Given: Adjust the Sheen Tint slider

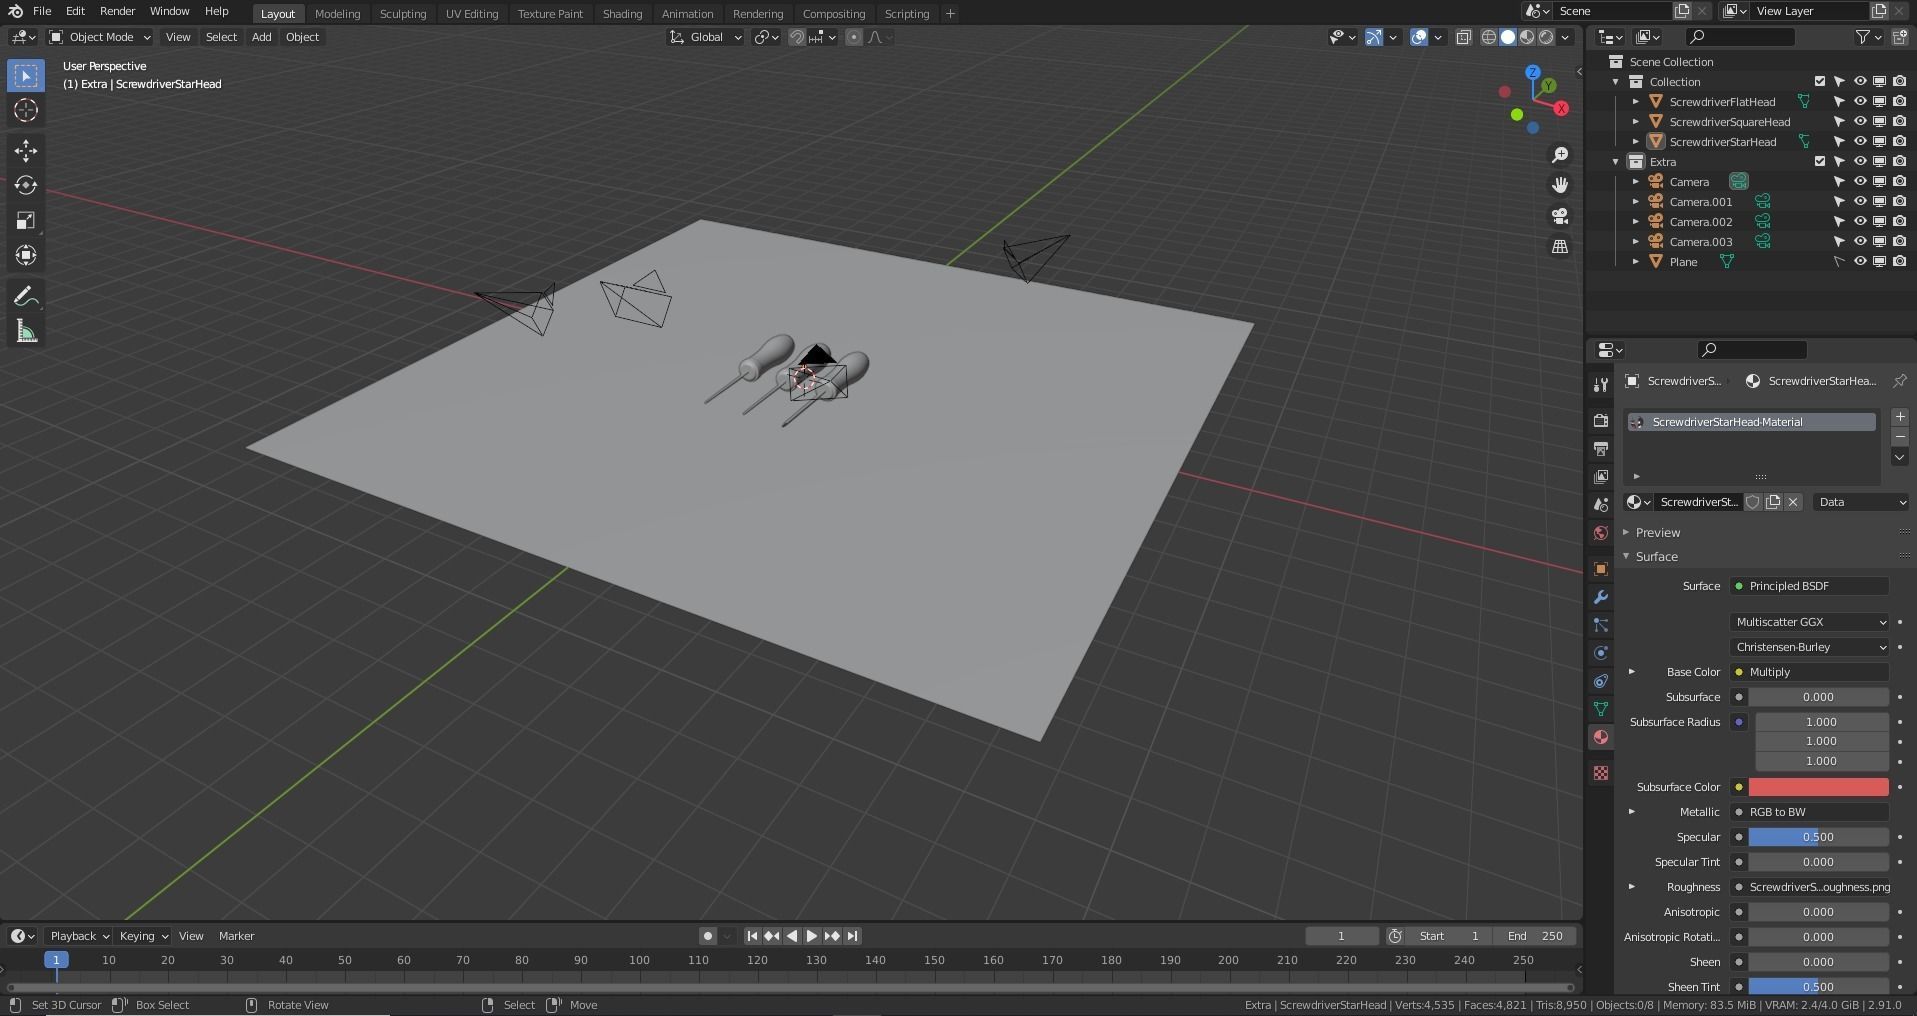Looking at the screenshot, I should (1818, 986).
